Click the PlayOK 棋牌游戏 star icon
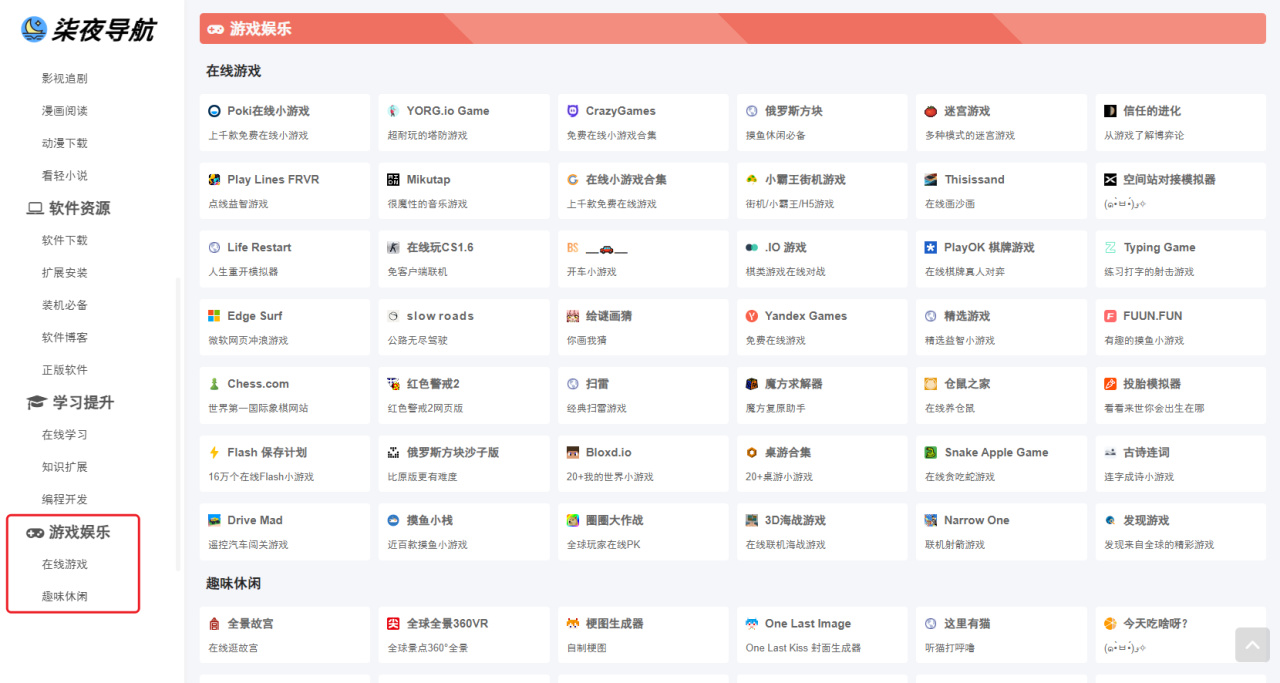 point(931,248)
